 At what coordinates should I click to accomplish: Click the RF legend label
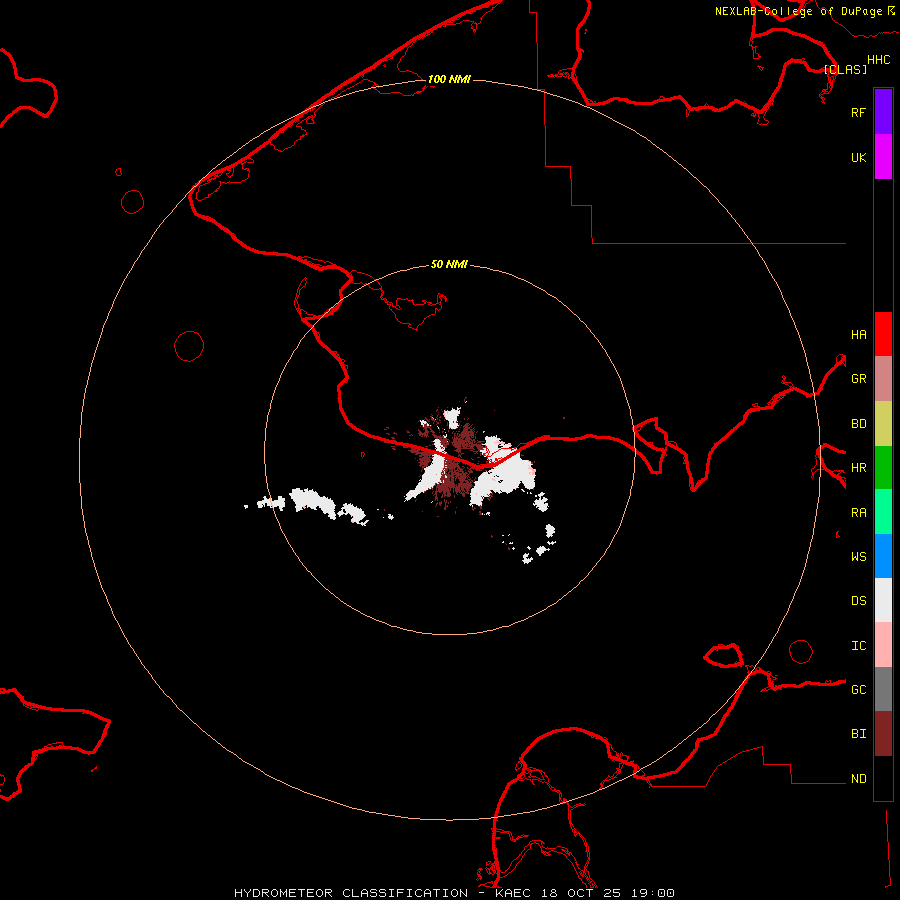click(x=858, y=112)
